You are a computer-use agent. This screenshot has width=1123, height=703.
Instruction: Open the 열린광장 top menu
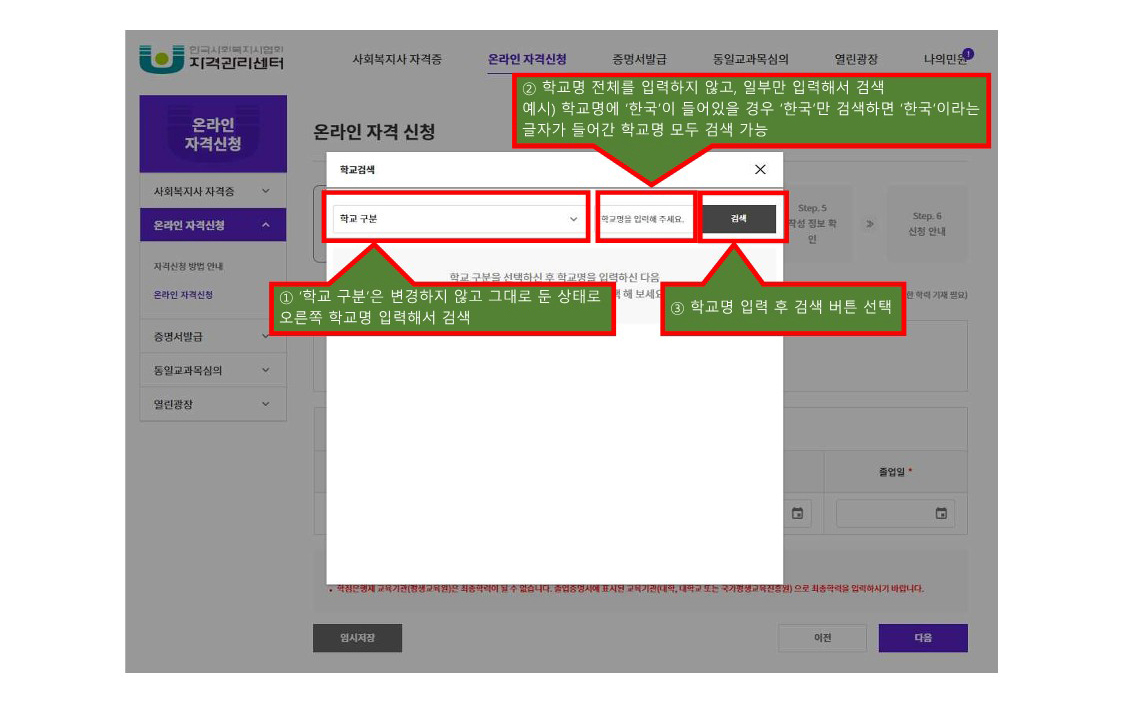click(x=856, y=59)
